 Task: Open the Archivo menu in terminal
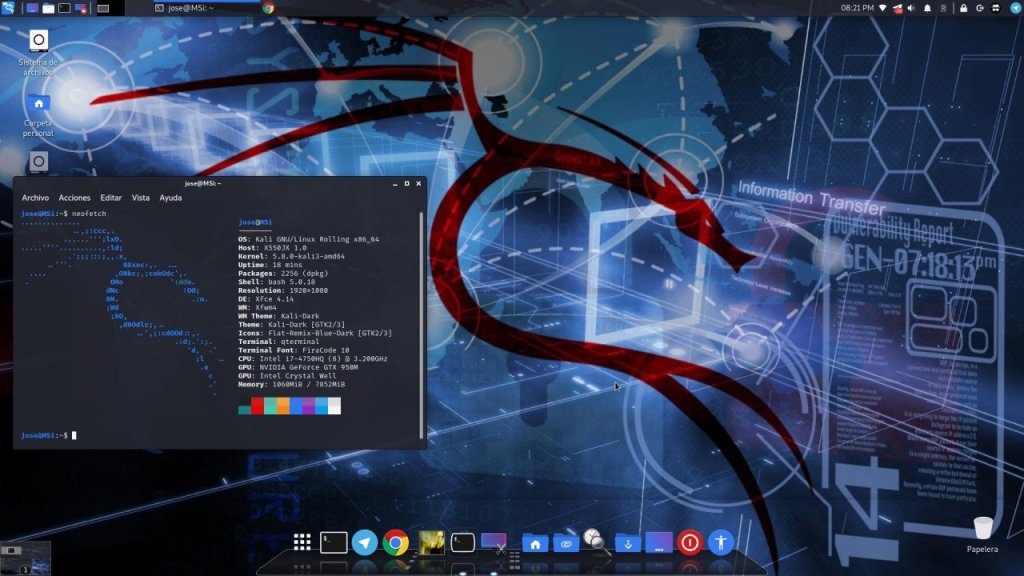pyautogui.click(x=35, y=198)
